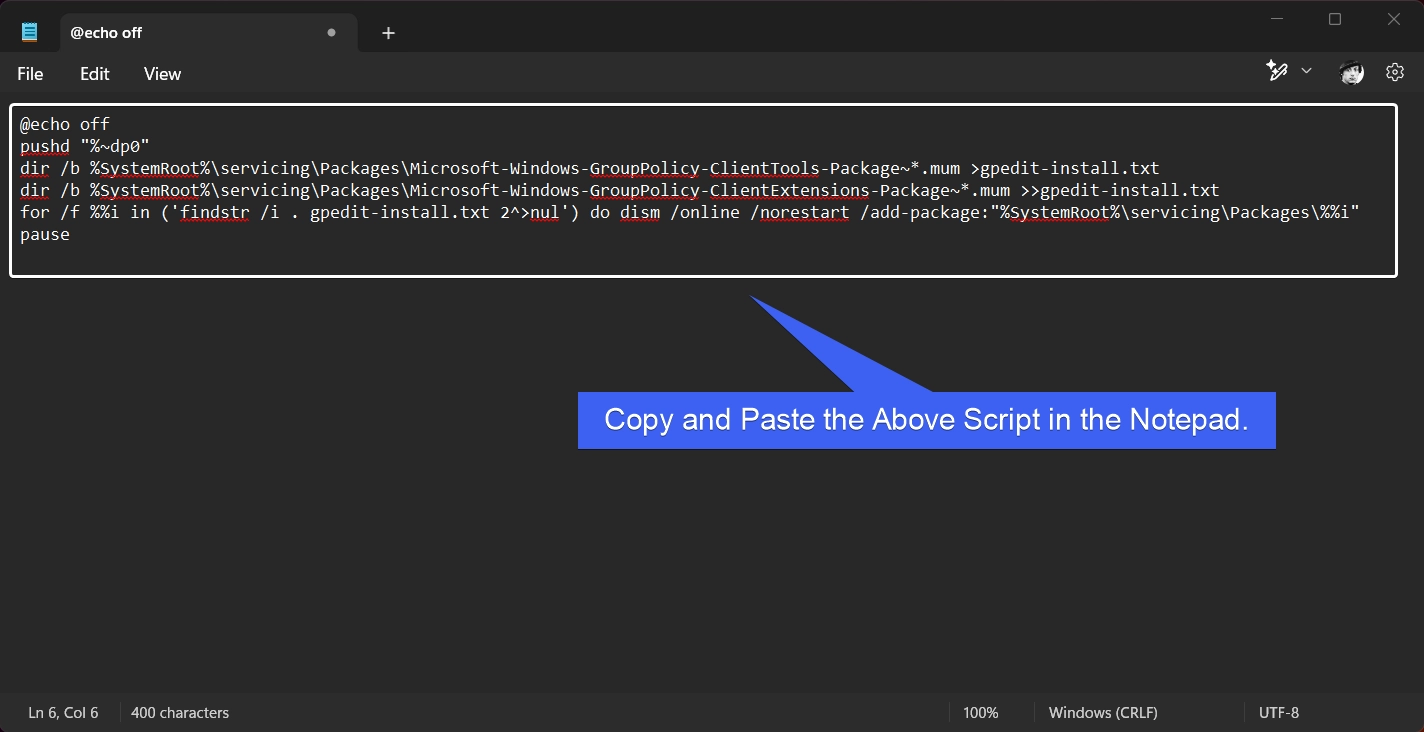This screenshot has width=1424, height=732.
Task: Open Notepad settings gear
Action: (x=1395, y=72)
